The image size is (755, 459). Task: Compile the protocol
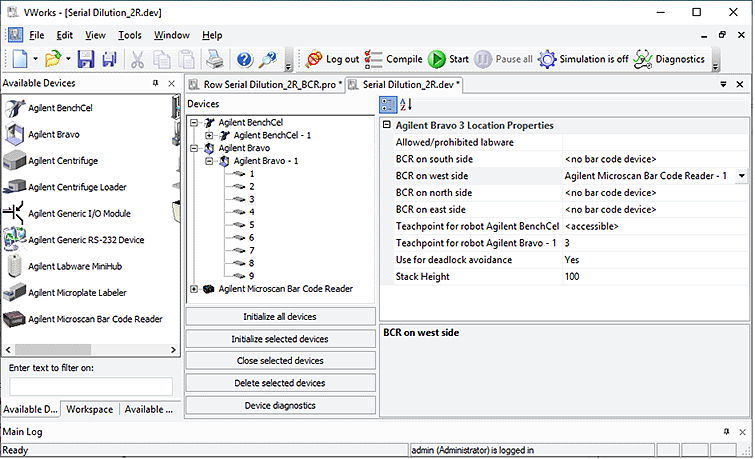coord(393,59)
